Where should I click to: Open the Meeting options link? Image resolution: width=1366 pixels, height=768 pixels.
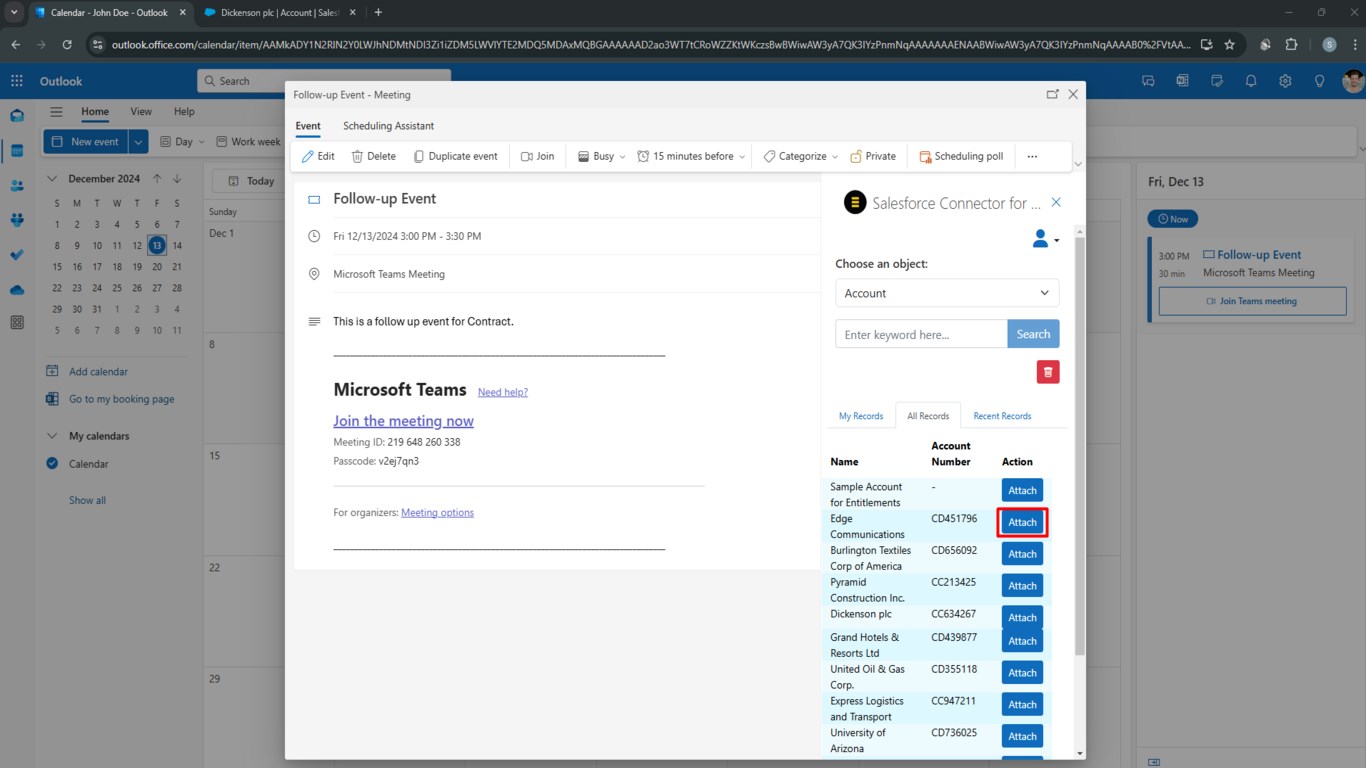pyautogui.click(x=437, y=513)
